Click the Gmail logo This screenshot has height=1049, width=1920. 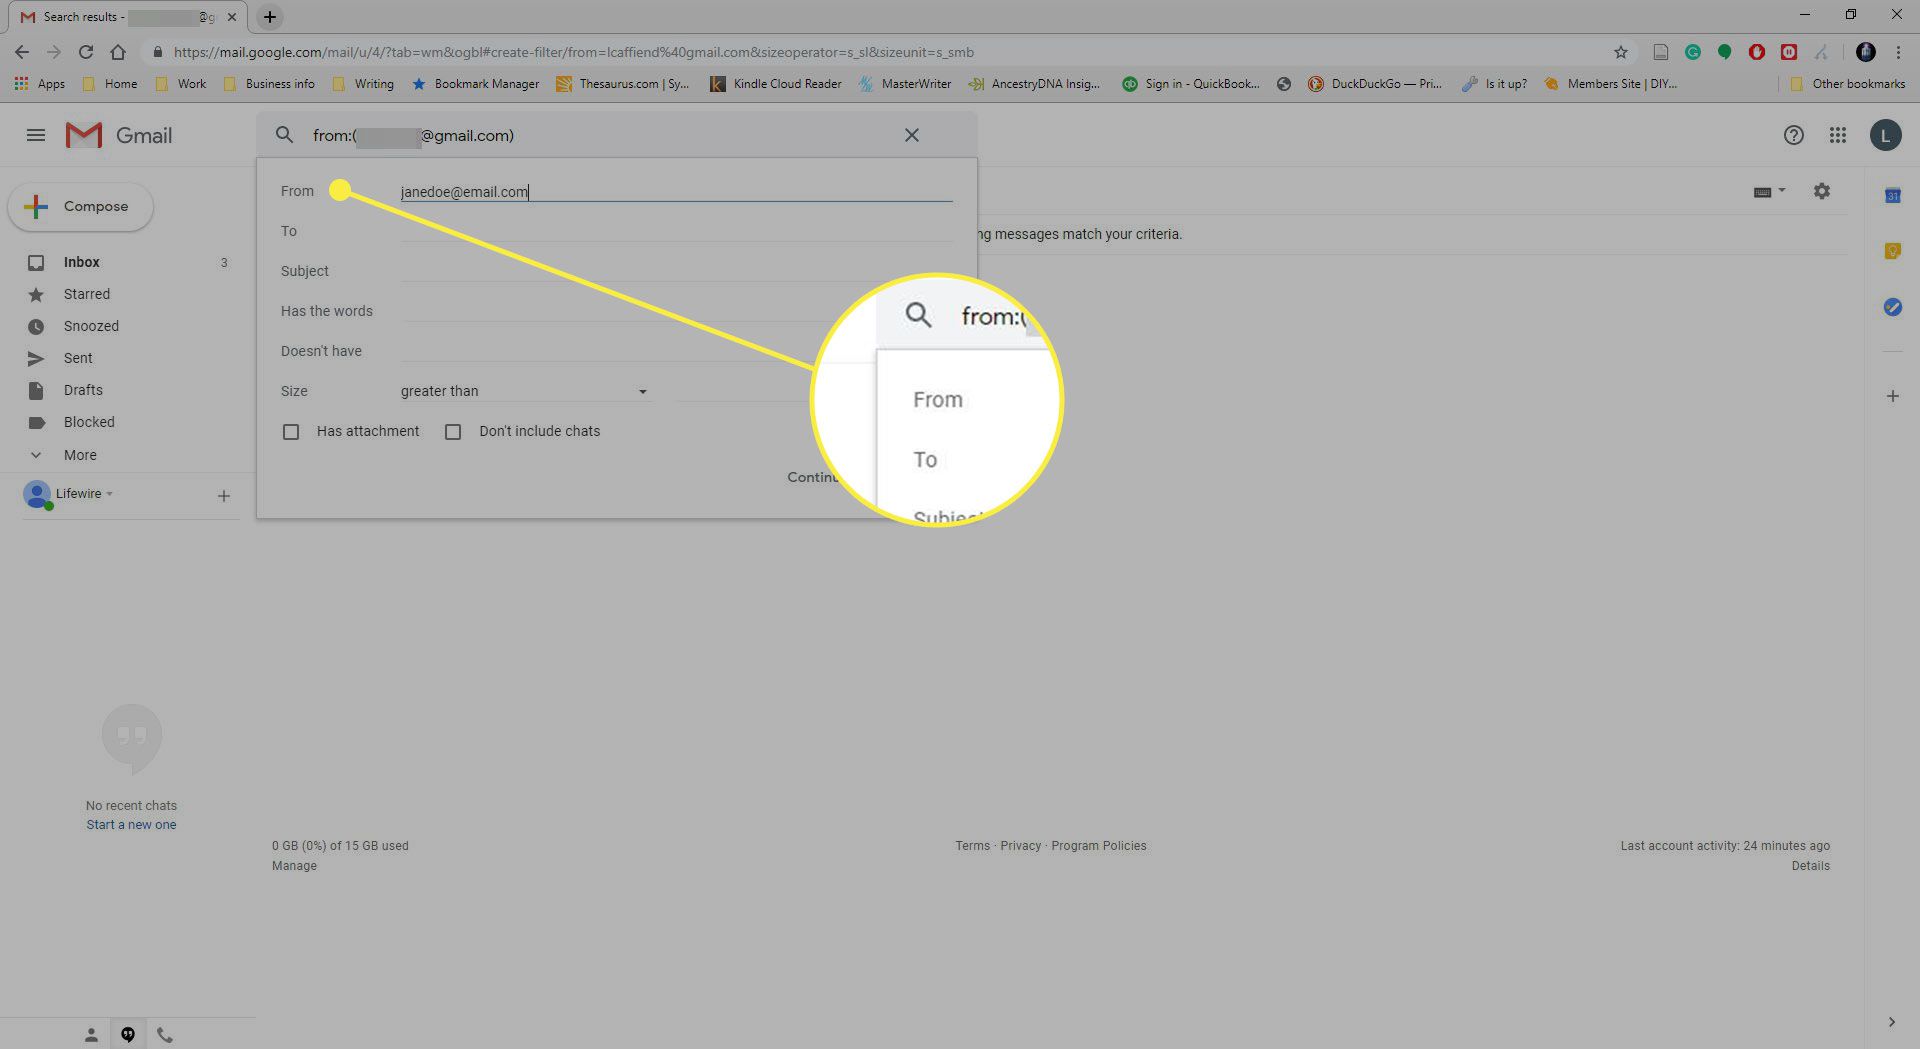click(119, 135)
